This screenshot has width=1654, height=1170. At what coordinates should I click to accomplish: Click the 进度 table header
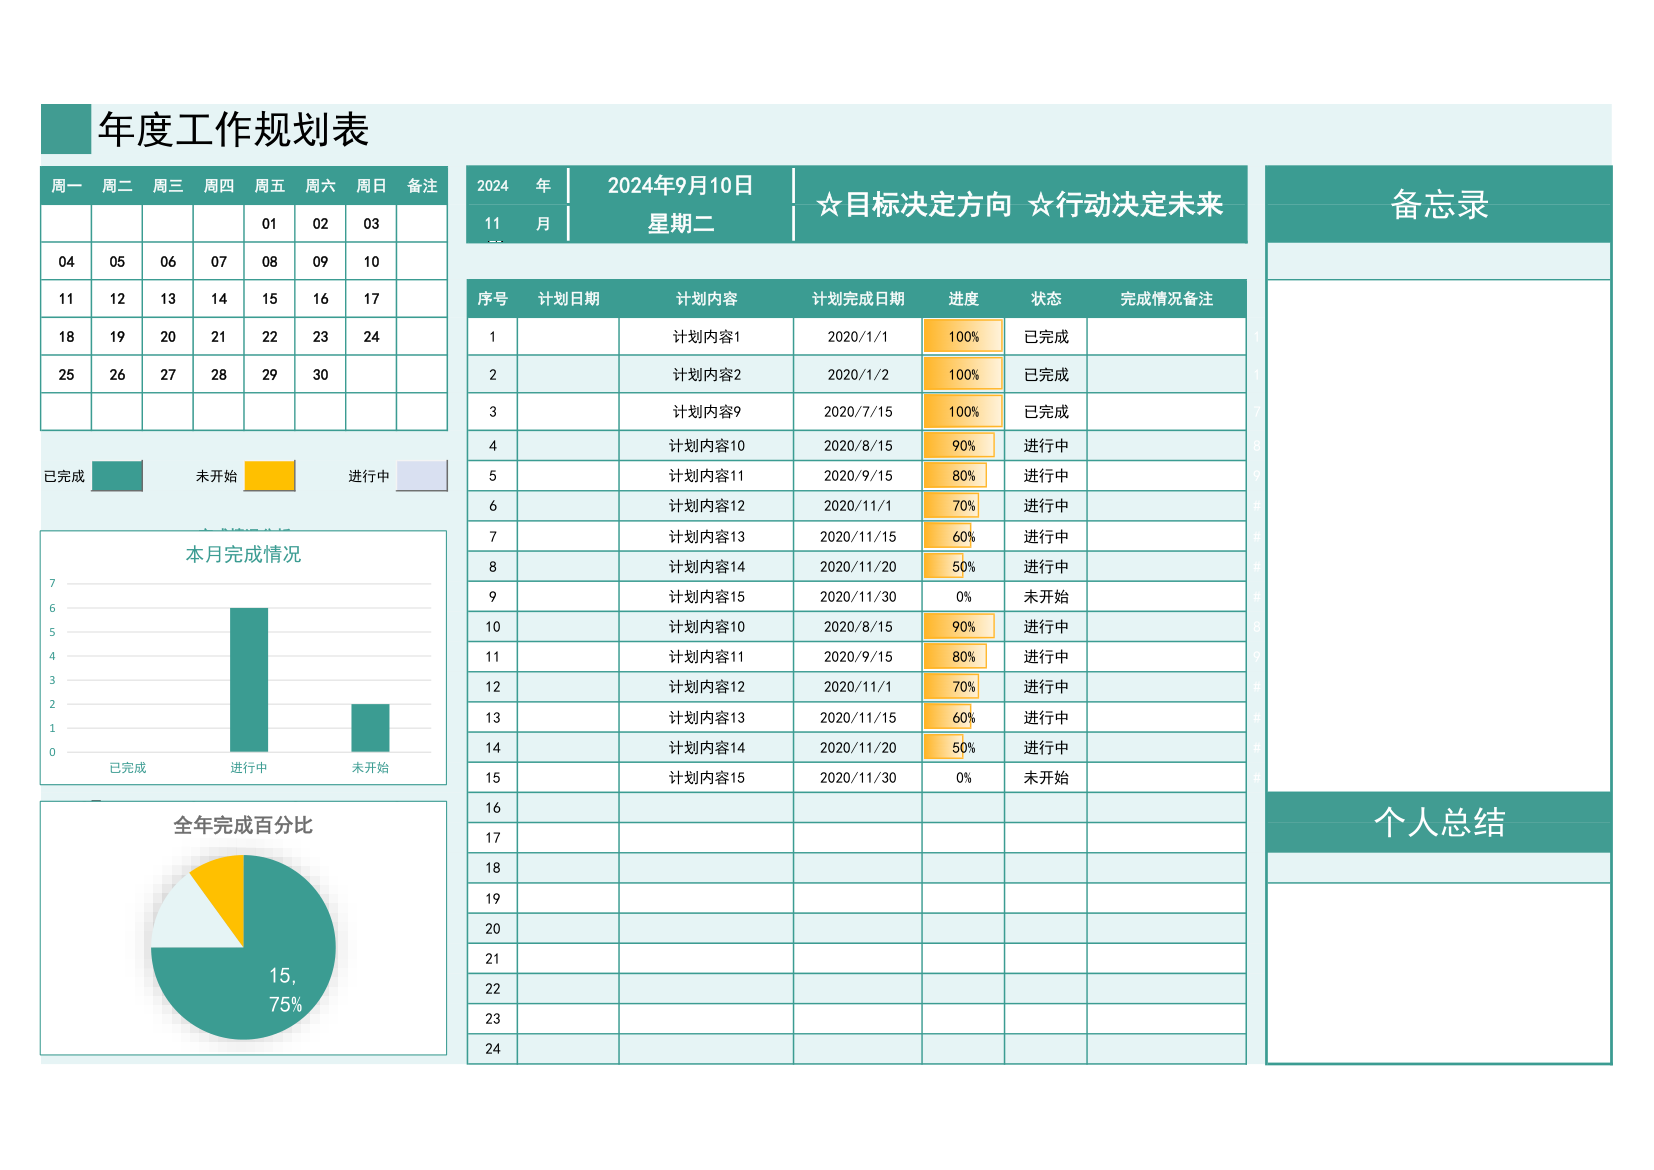tap(963, 299)
